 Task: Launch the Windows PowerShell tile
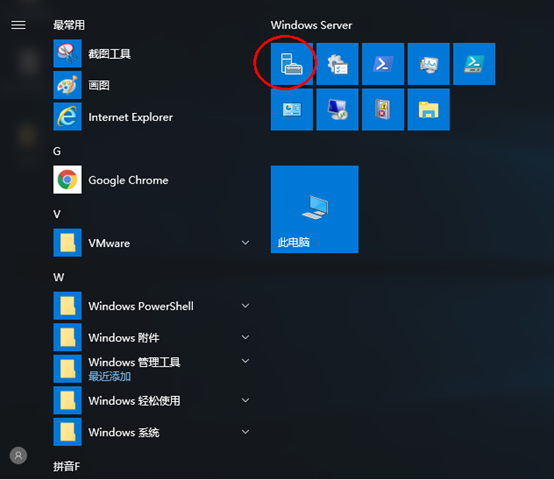click(383, 64)
